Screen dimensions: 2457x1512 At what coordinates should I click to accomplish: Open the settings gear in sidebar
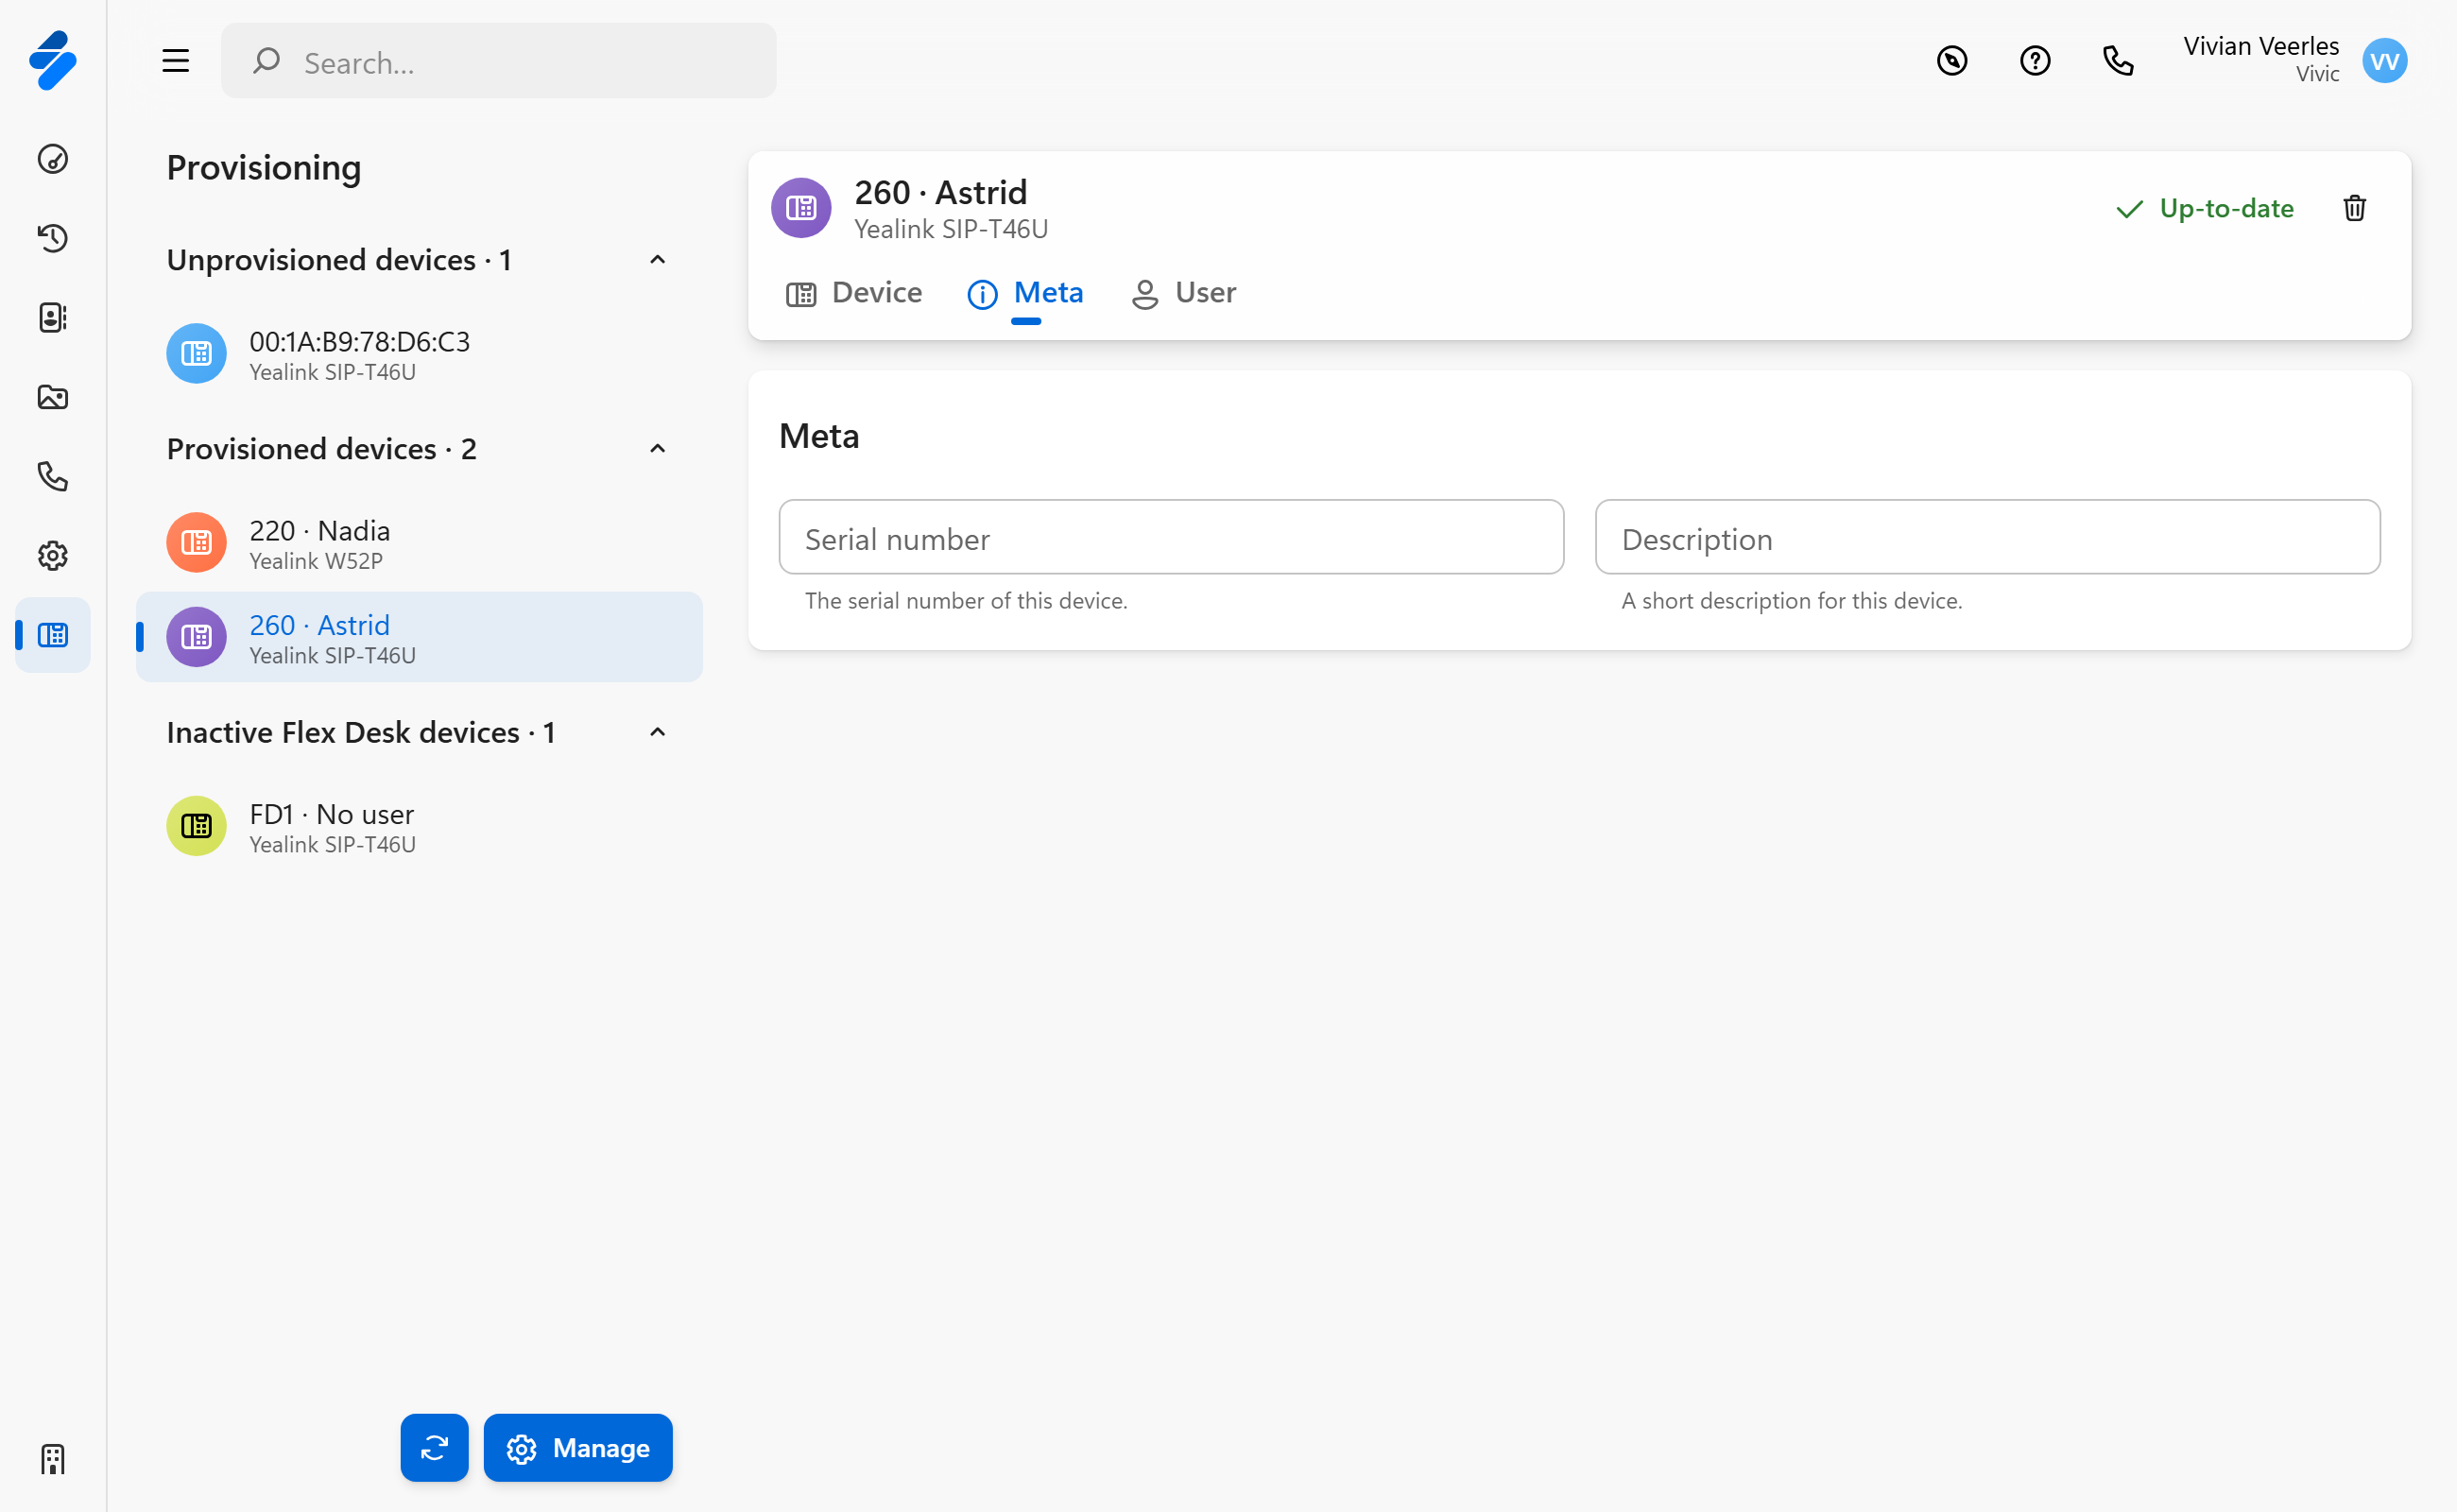tap(52, 555)
